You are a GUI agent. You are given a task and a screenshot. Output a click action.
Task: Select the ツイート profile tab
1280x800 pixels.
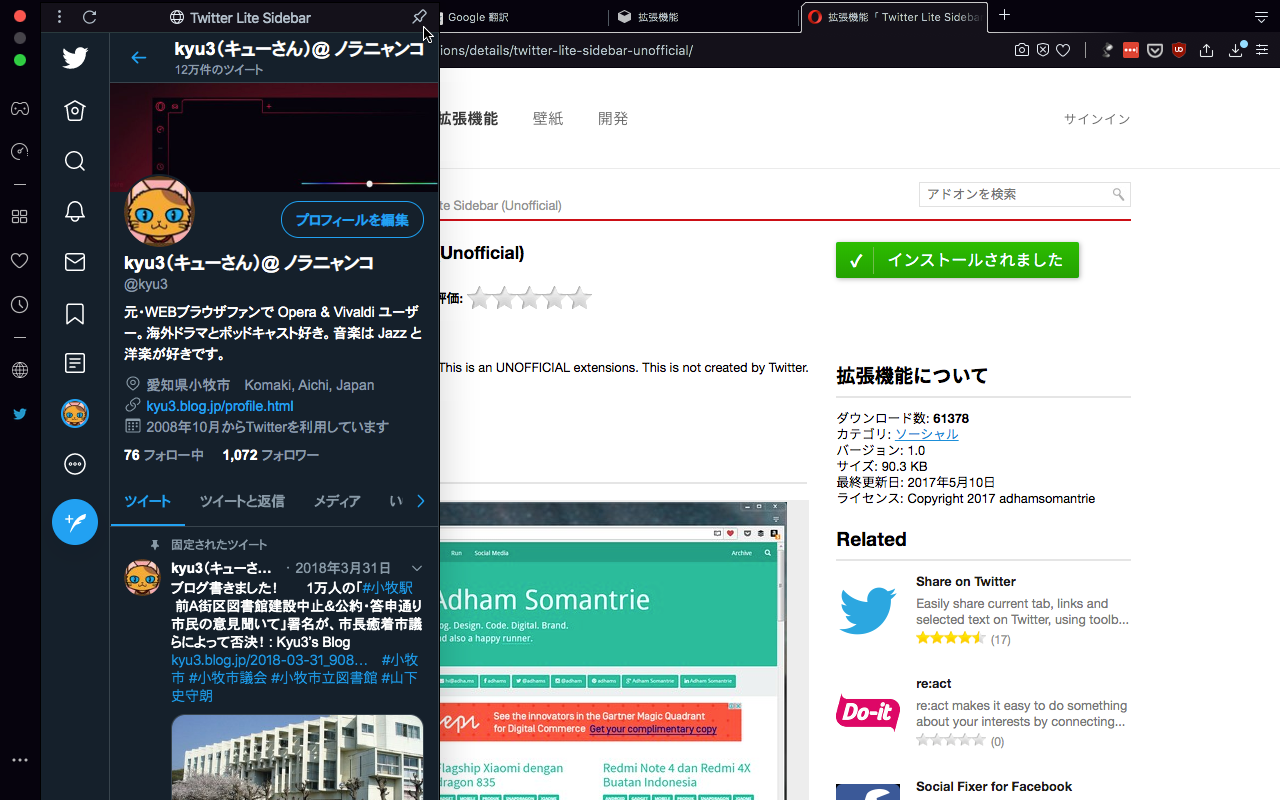click(148, 501)
